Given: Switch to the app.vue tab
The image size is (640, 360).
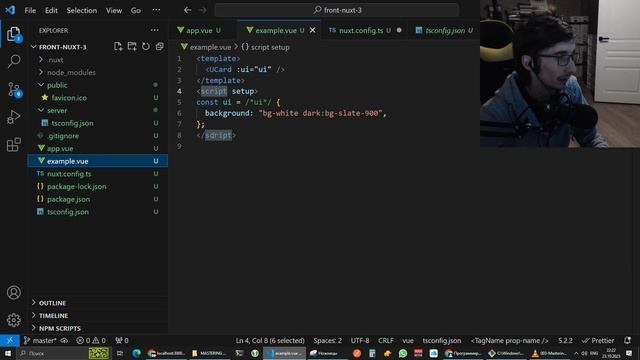Looking at the screenshot, I should [x=199, y=30].
